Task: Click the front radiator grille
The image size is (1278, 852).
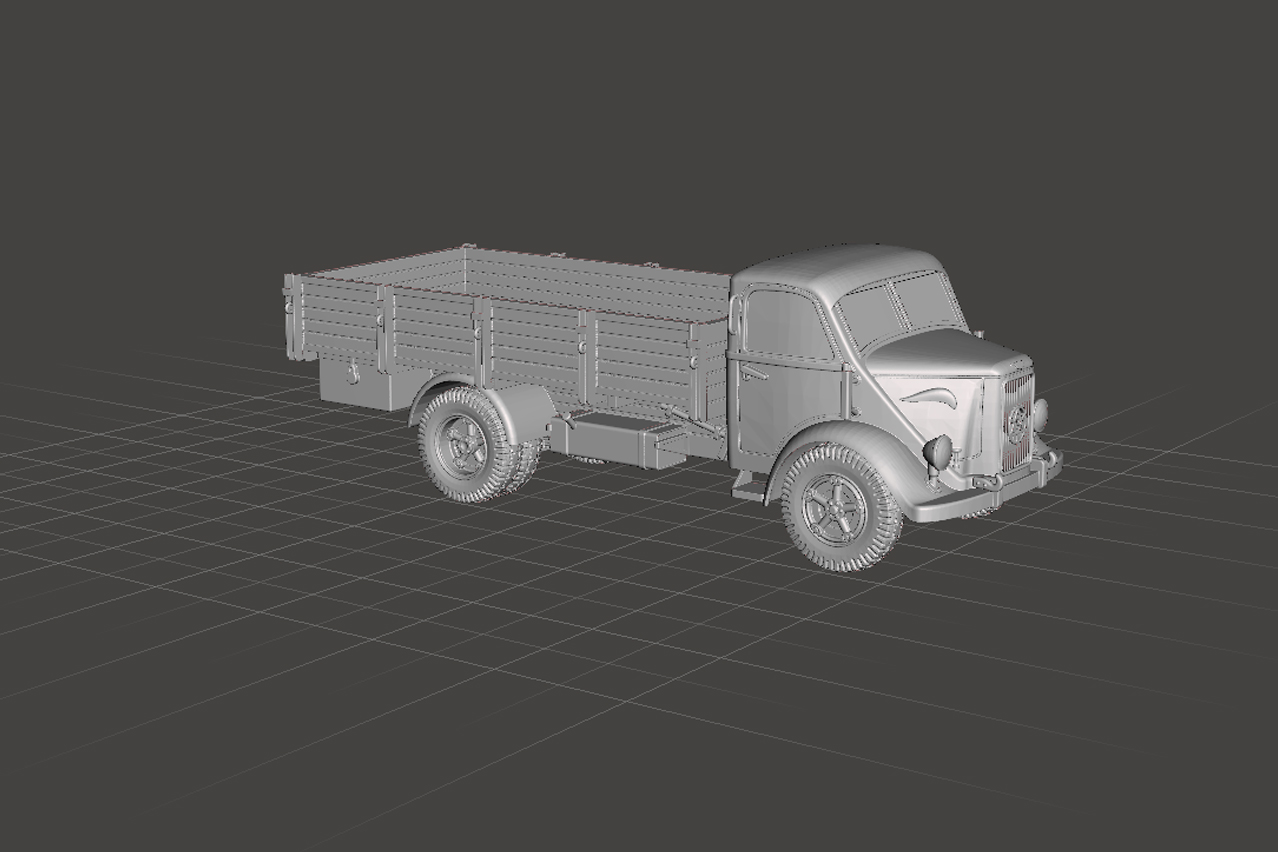Action: click(x=1015, y=420)
